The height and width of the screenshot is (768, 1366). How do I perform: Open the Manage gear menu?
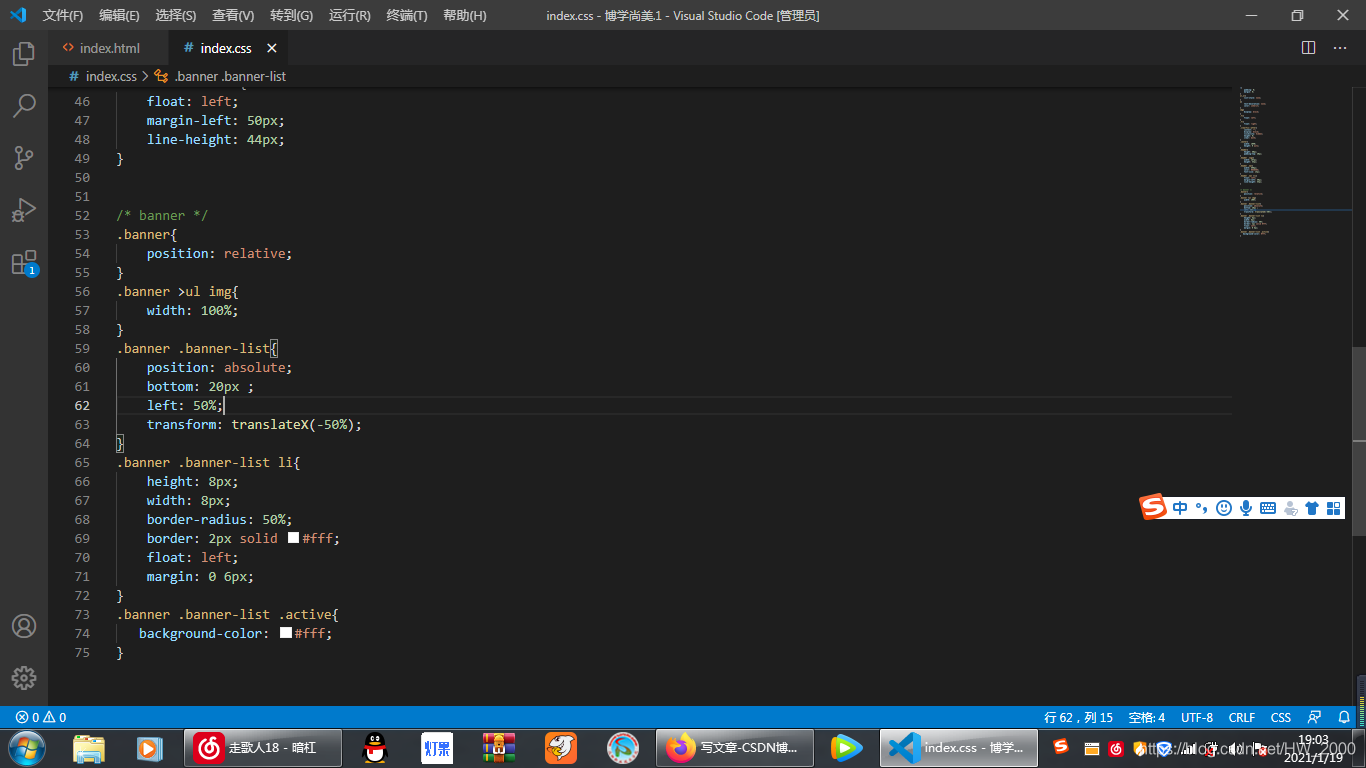coord(24,677)
